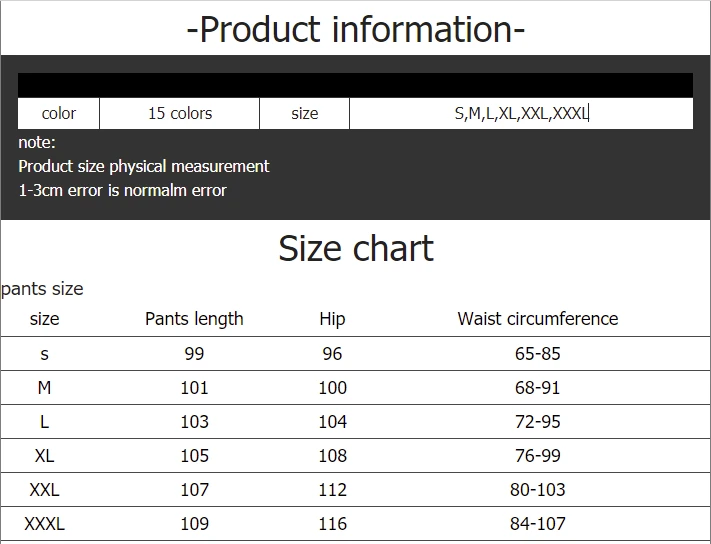Click the XL row label in chart
Viewport: 711px width, 544px height.
point(44,456)
